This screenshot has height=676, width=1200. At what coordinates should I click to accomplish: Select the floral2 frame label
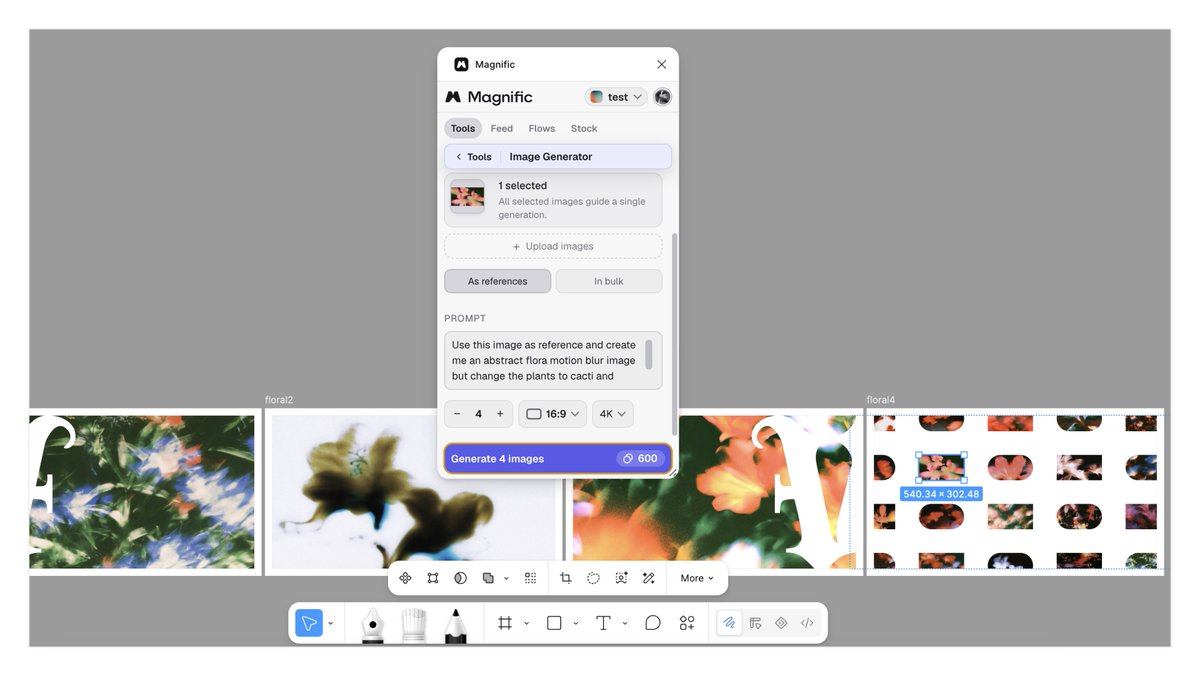click(x=279, y=400)
